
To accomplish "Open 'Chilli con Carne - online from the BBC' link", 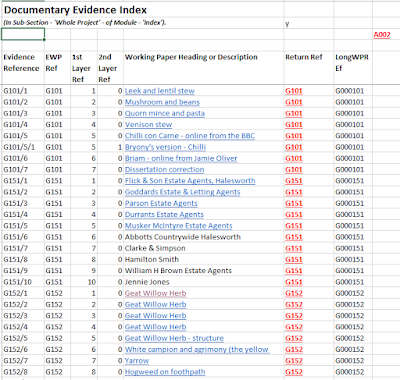I will coord(190,136).
